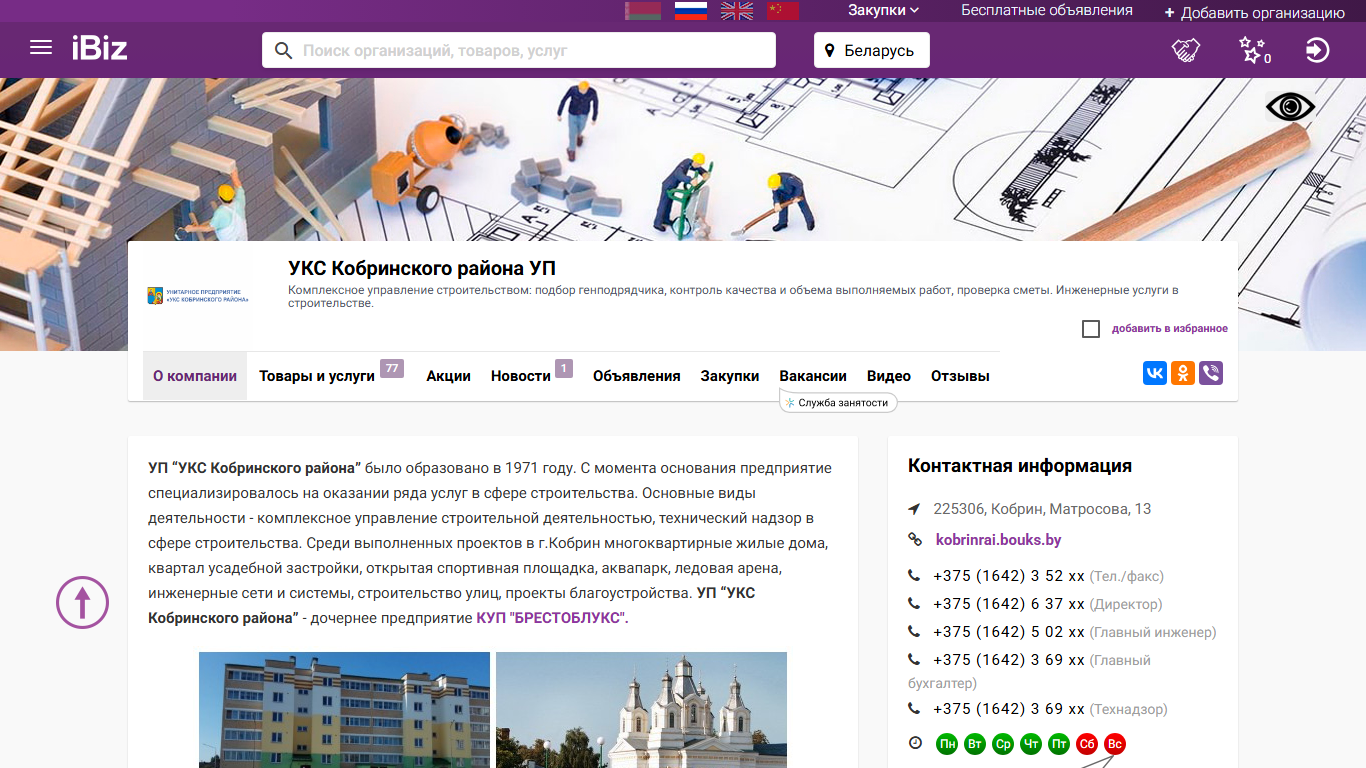Select the Chinese flag language
This screenshot has width=1366, height=768.
[x=783, y=11]
